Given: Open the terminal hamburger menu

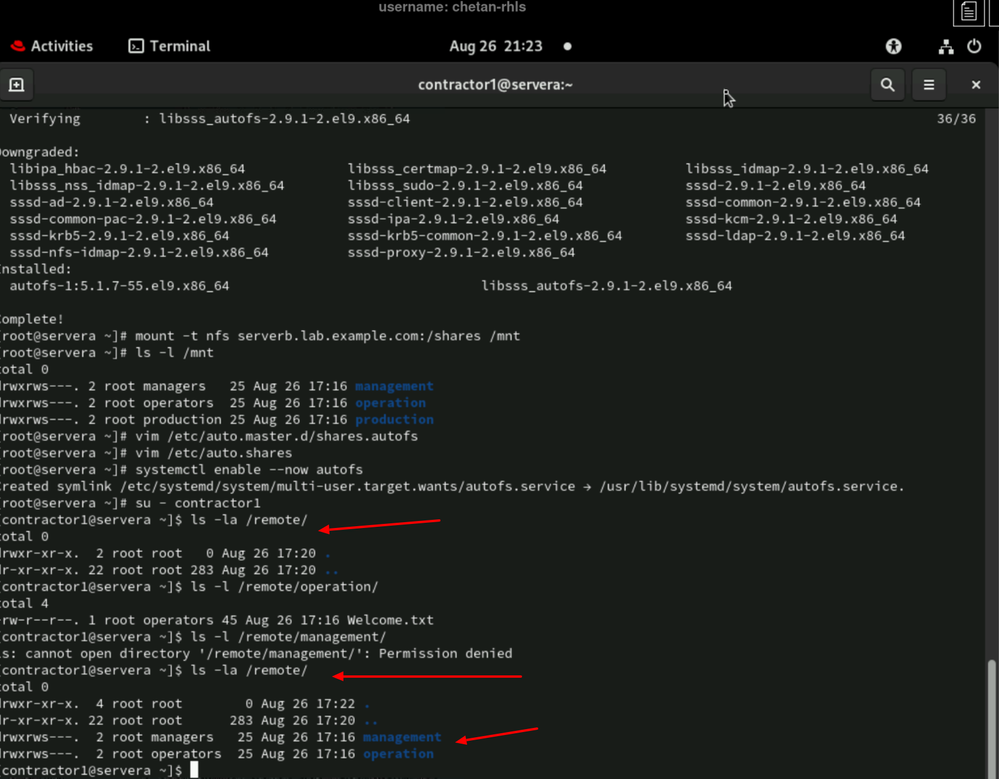Looking at the screenshot, I should 929,85.
